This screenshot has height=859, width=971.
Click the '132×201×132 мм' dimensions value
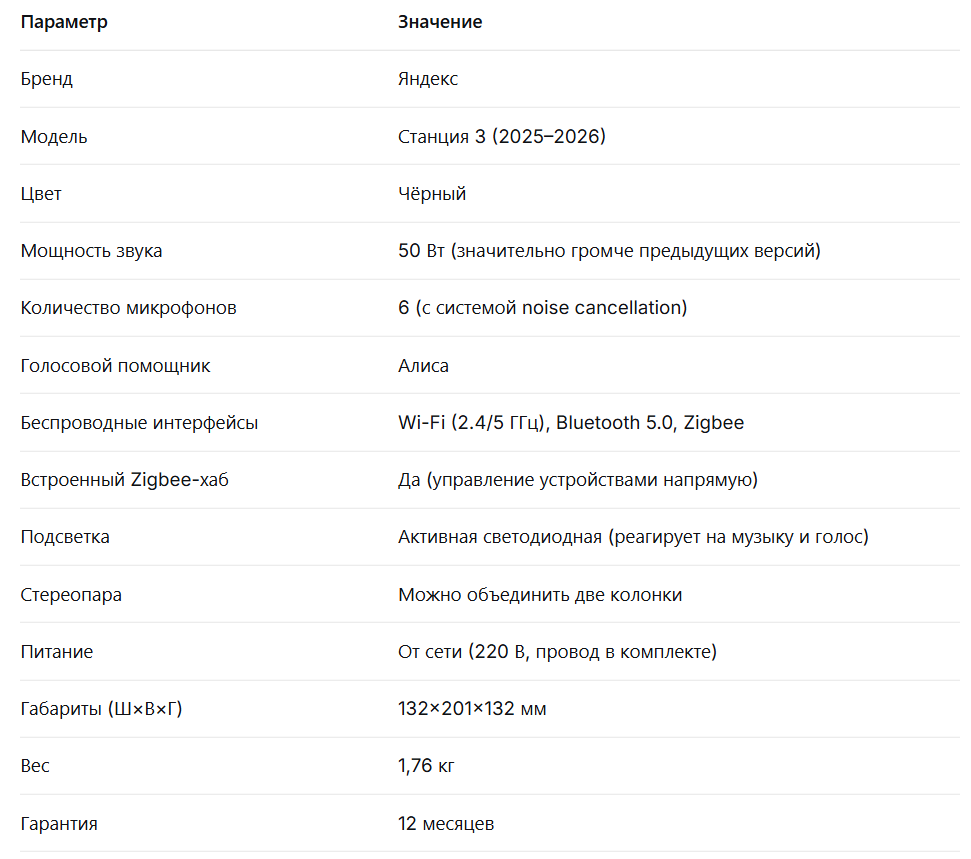pyautogui.click(x=472, y=709)
